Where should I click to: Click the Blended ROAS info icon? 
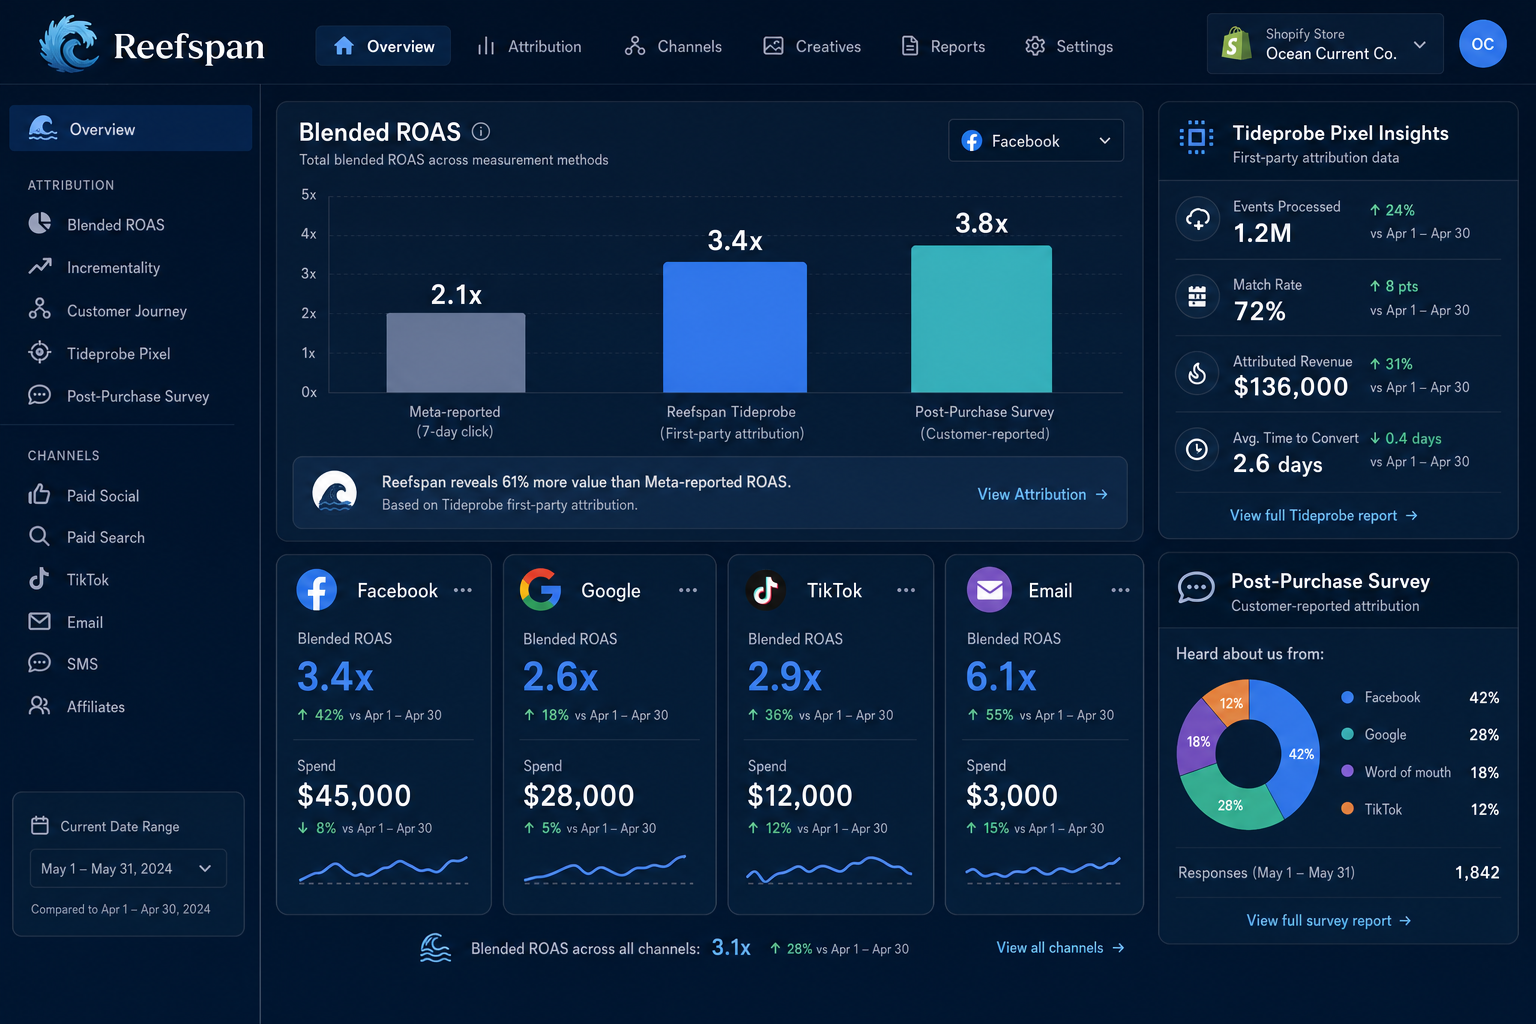(x=481, y=131)
